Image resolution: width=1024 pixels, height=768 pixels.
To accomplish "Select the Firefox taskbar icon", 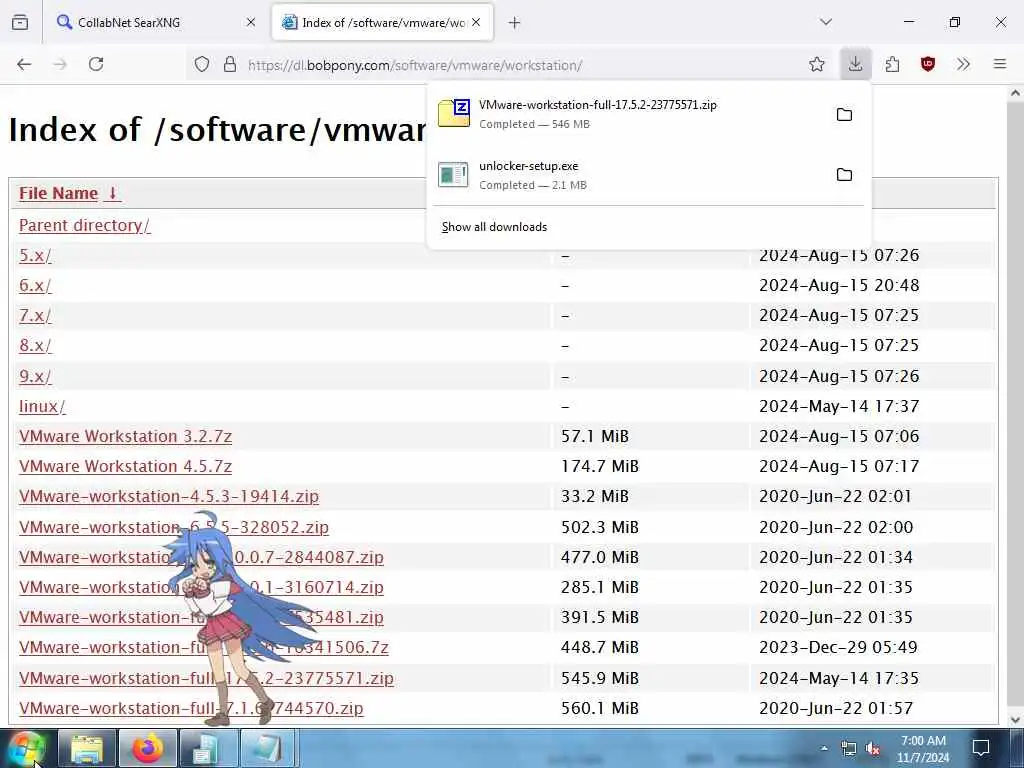I will [148, 748].
